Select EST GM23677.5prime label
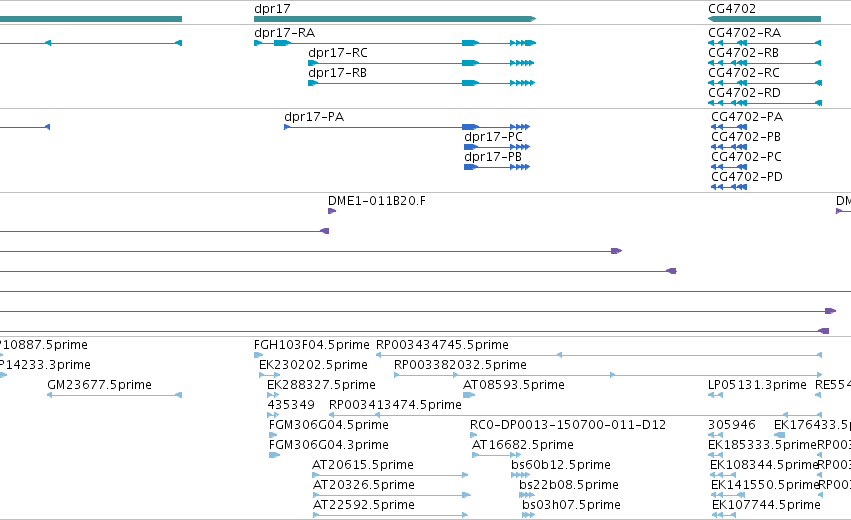Viewport: 851px width, 520px height. (x=99, y=385)
